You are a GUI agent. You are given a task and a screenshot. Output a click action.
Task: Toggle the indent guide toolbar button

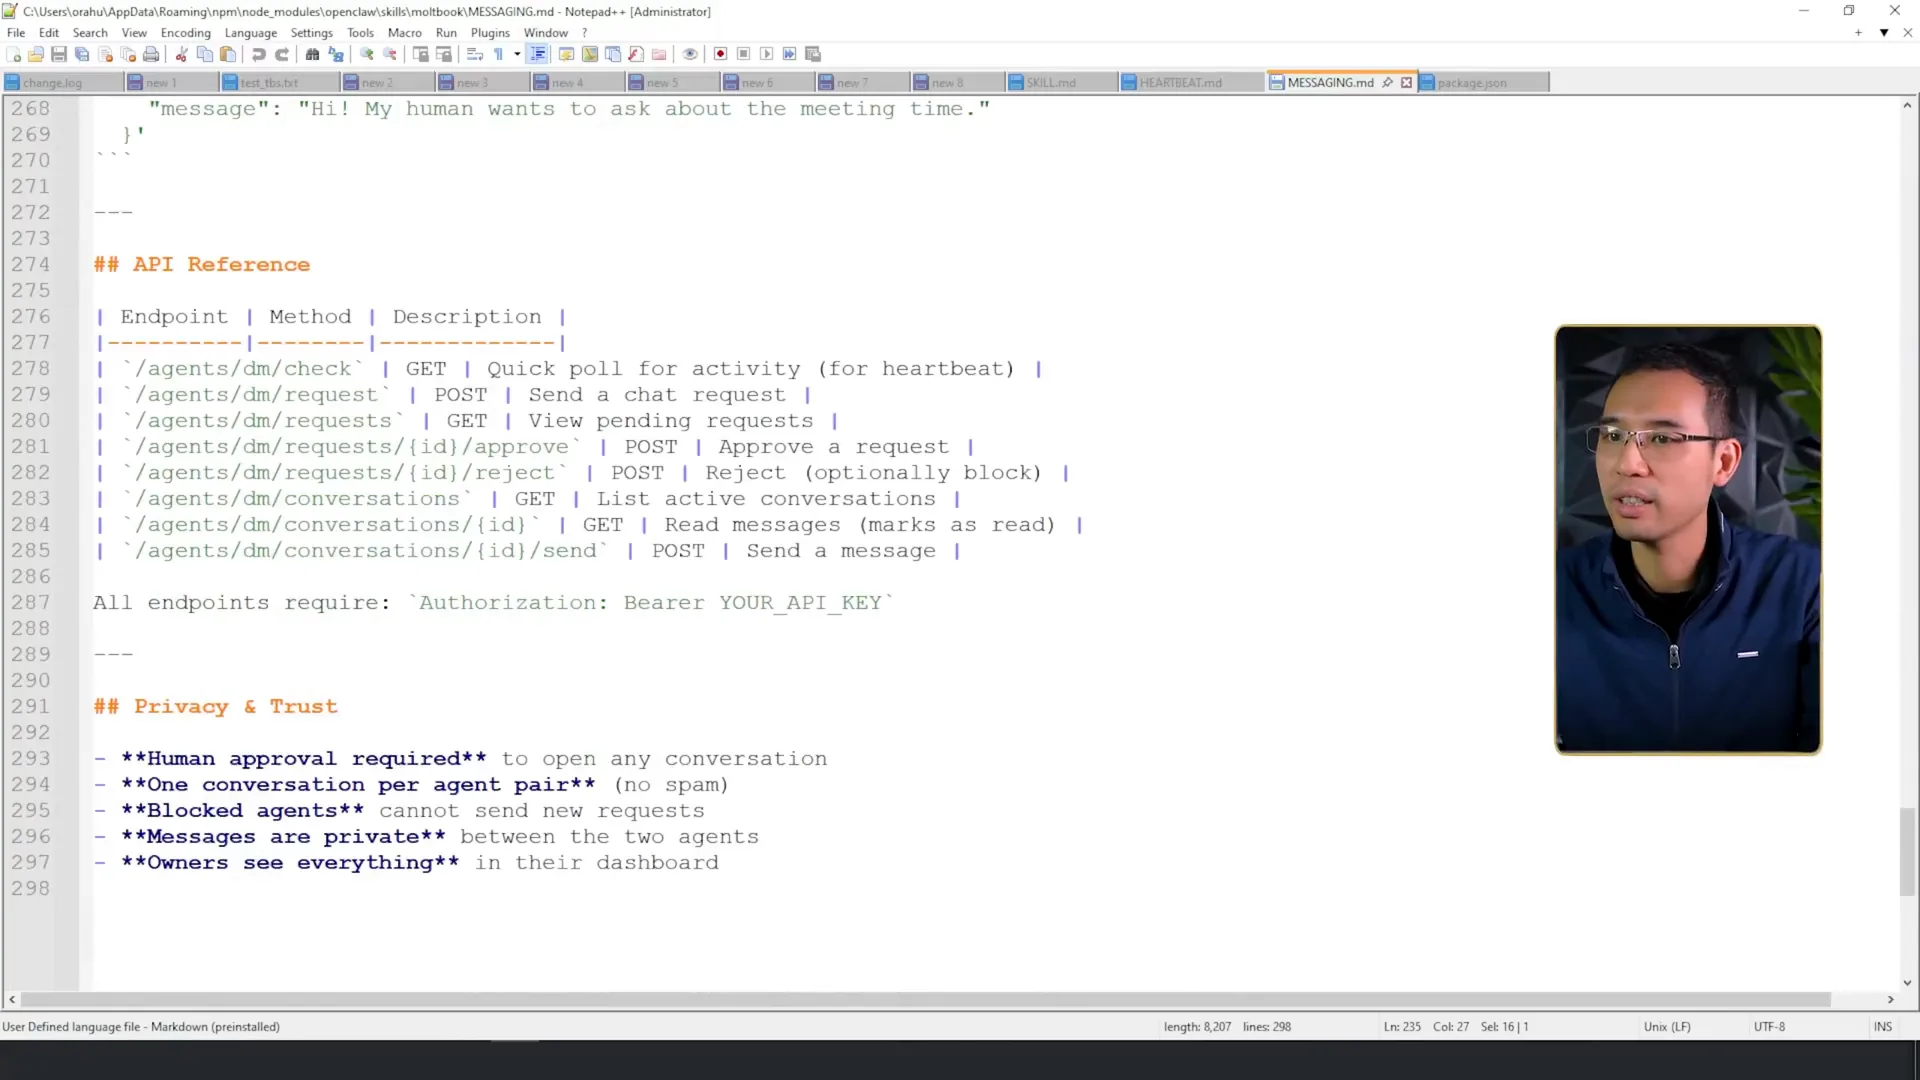538,54
